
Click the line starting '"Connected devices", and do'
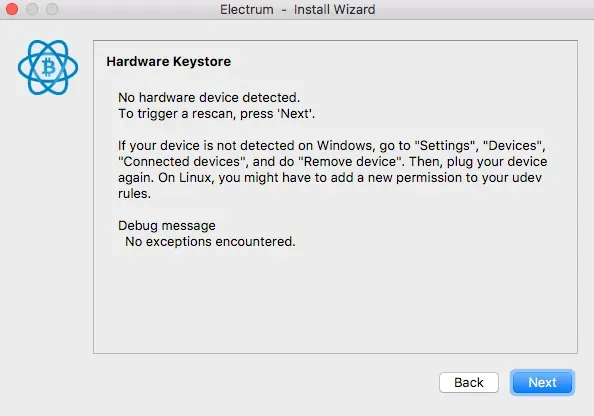(x=333, y=161)
